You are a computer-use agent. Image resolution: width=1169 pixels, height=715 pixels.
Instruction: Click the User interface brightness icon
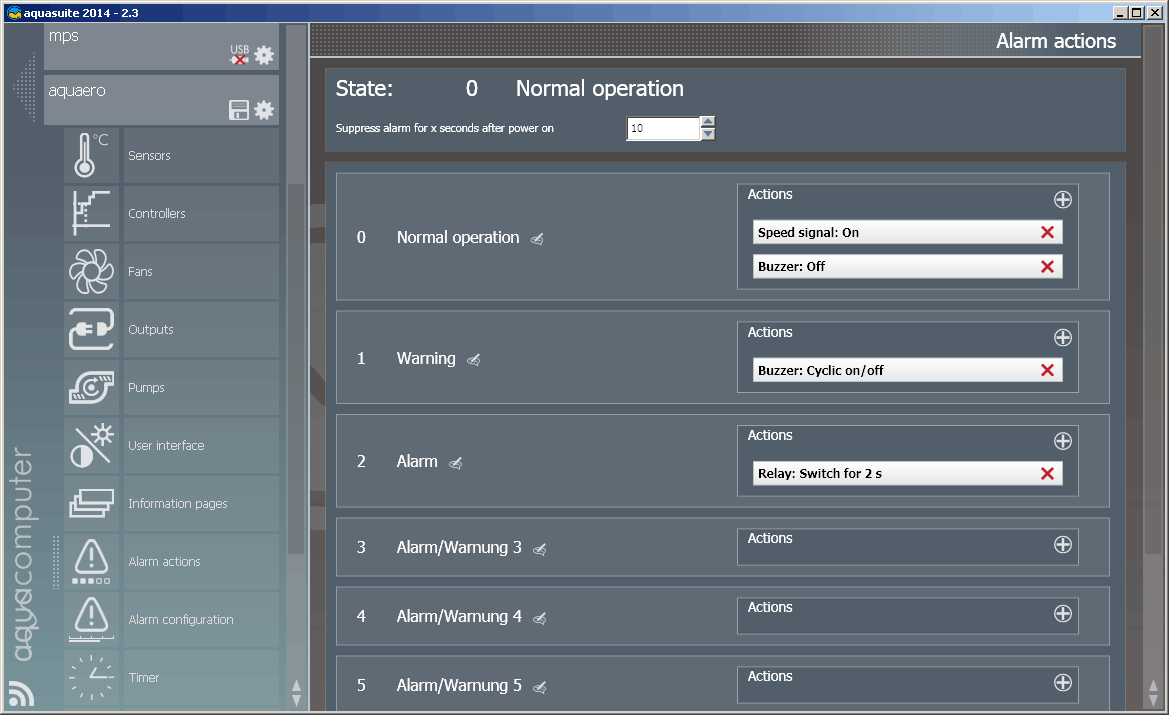click(x=92, y=445)
